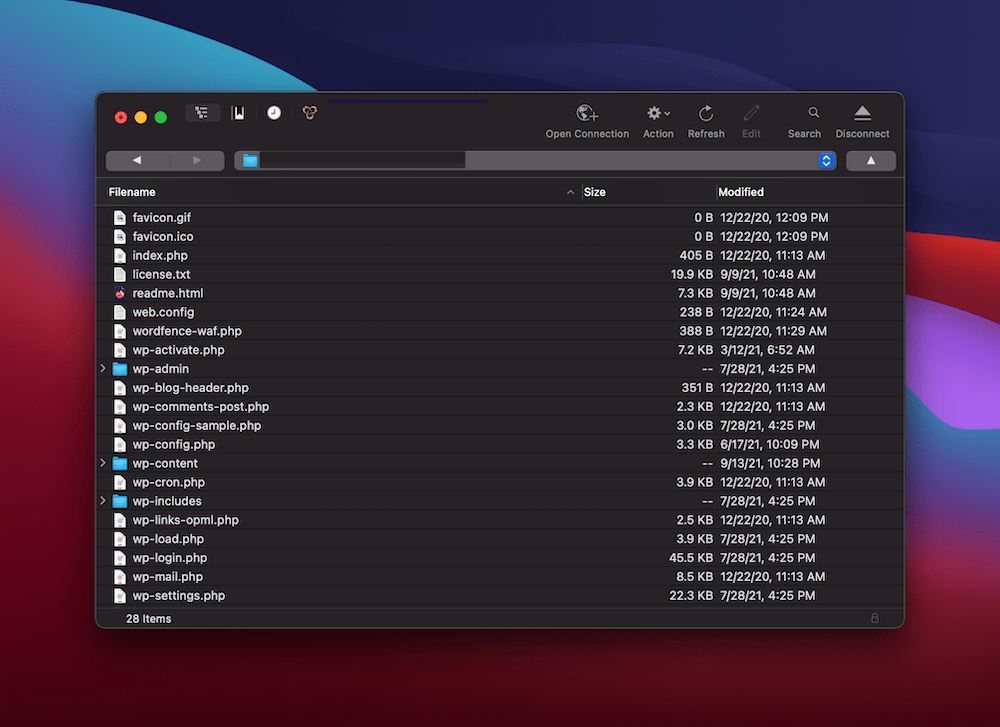Screen dimensions: 1000x727
Task: Select the wp-load.php file name
Action: click(x=168, y=539)
